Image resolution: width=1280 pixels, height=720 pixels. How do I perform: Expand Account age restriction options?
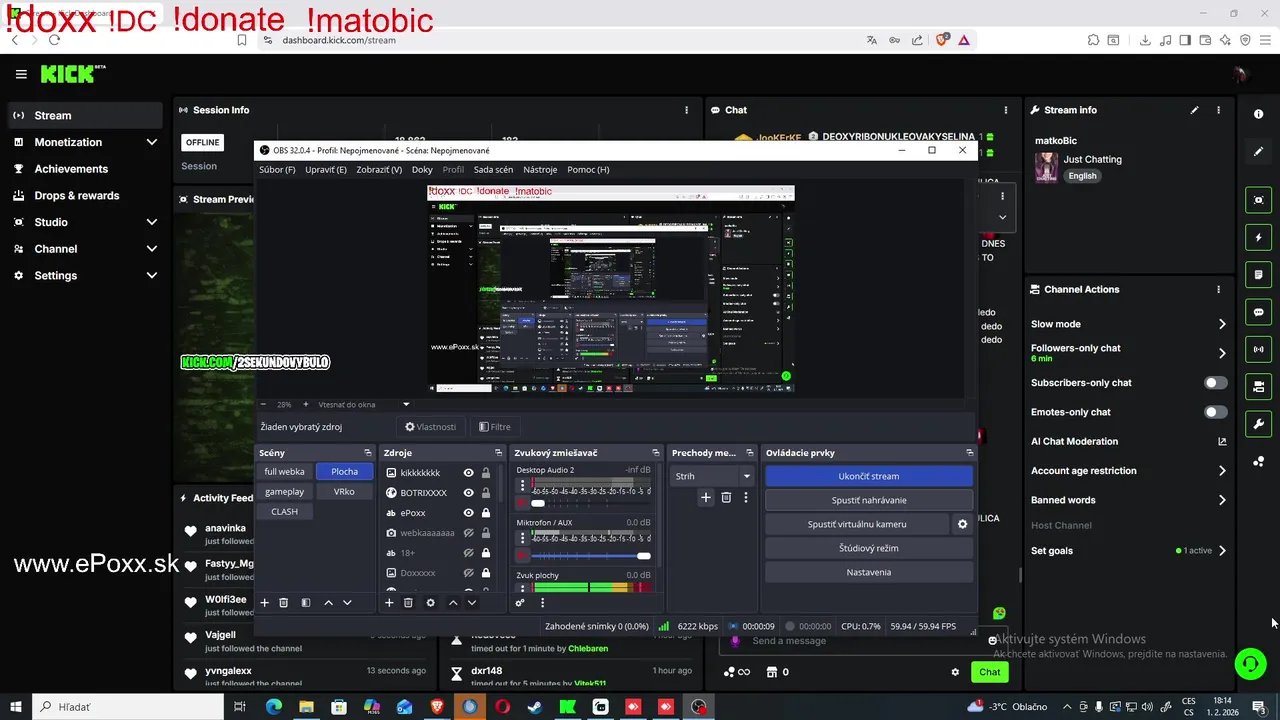point(1222,471)
